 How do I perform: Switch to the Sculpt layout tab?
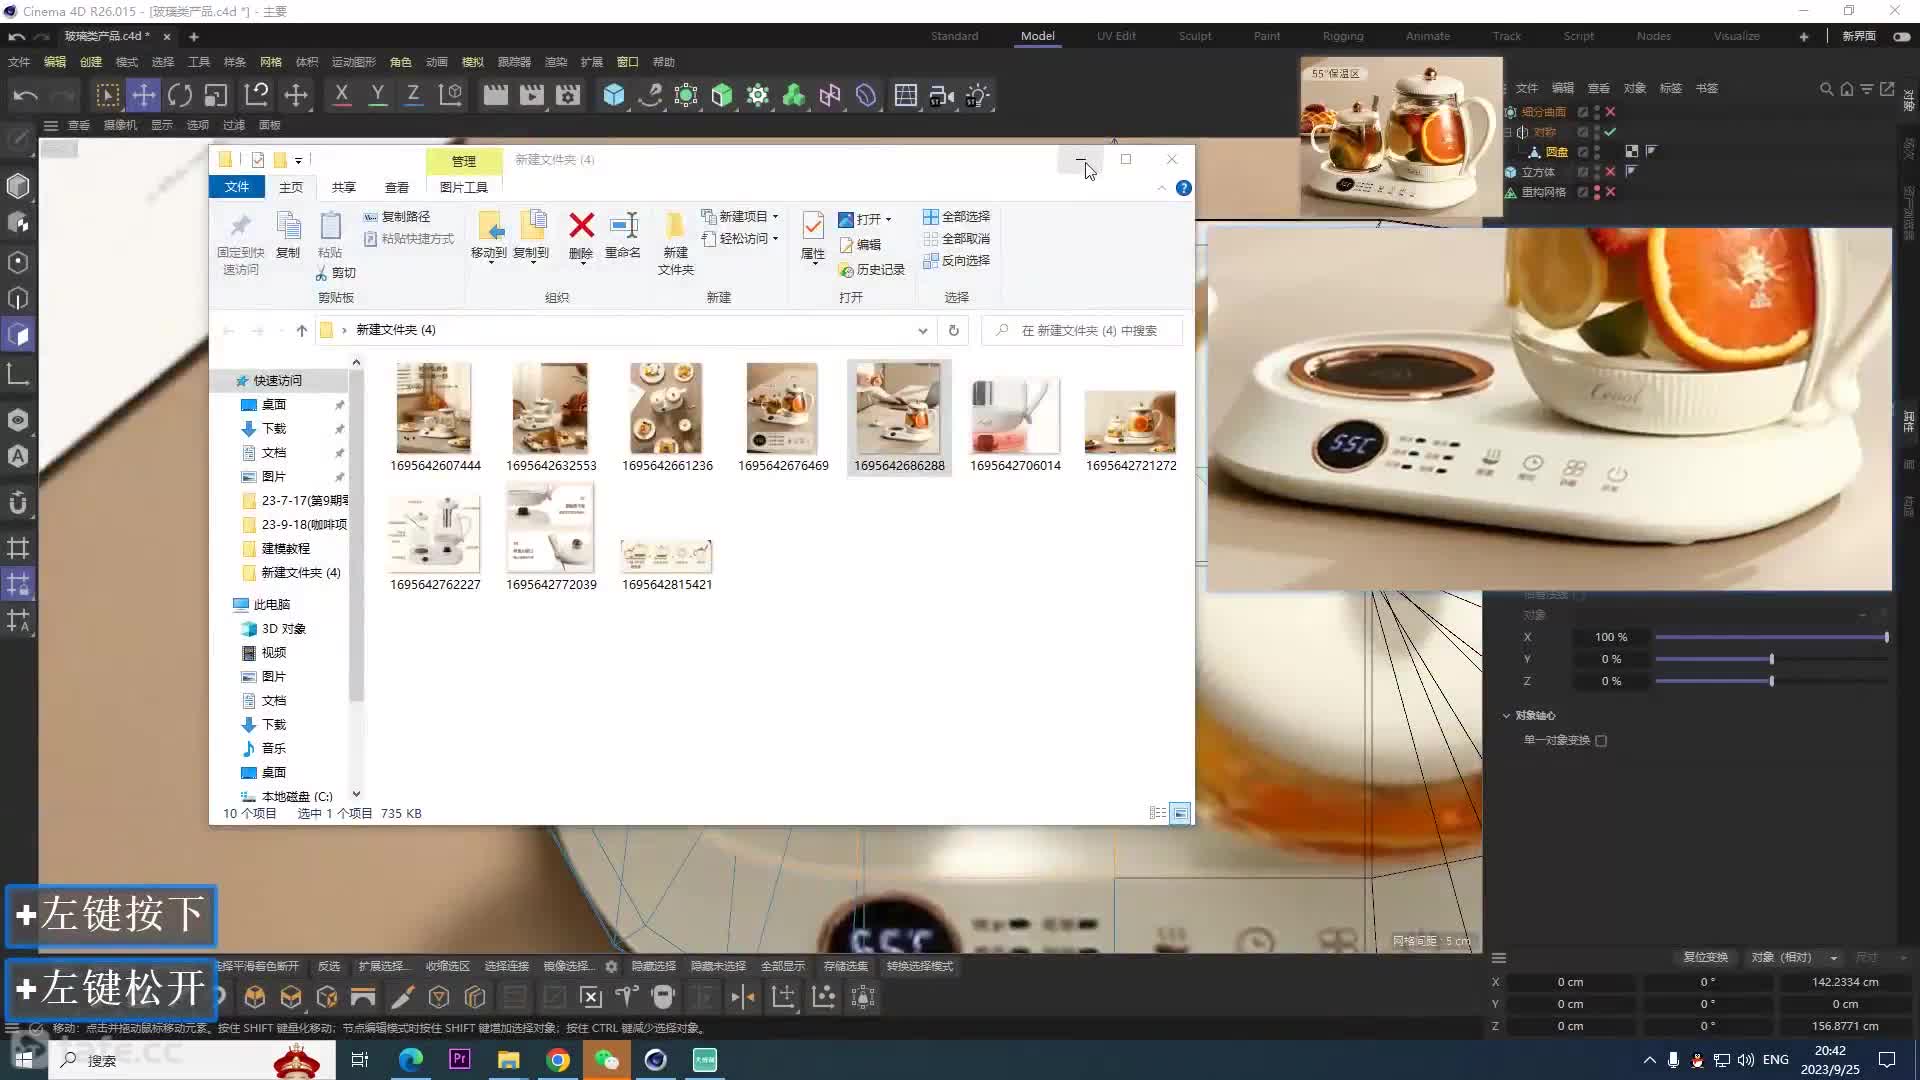pos(1195,36)
